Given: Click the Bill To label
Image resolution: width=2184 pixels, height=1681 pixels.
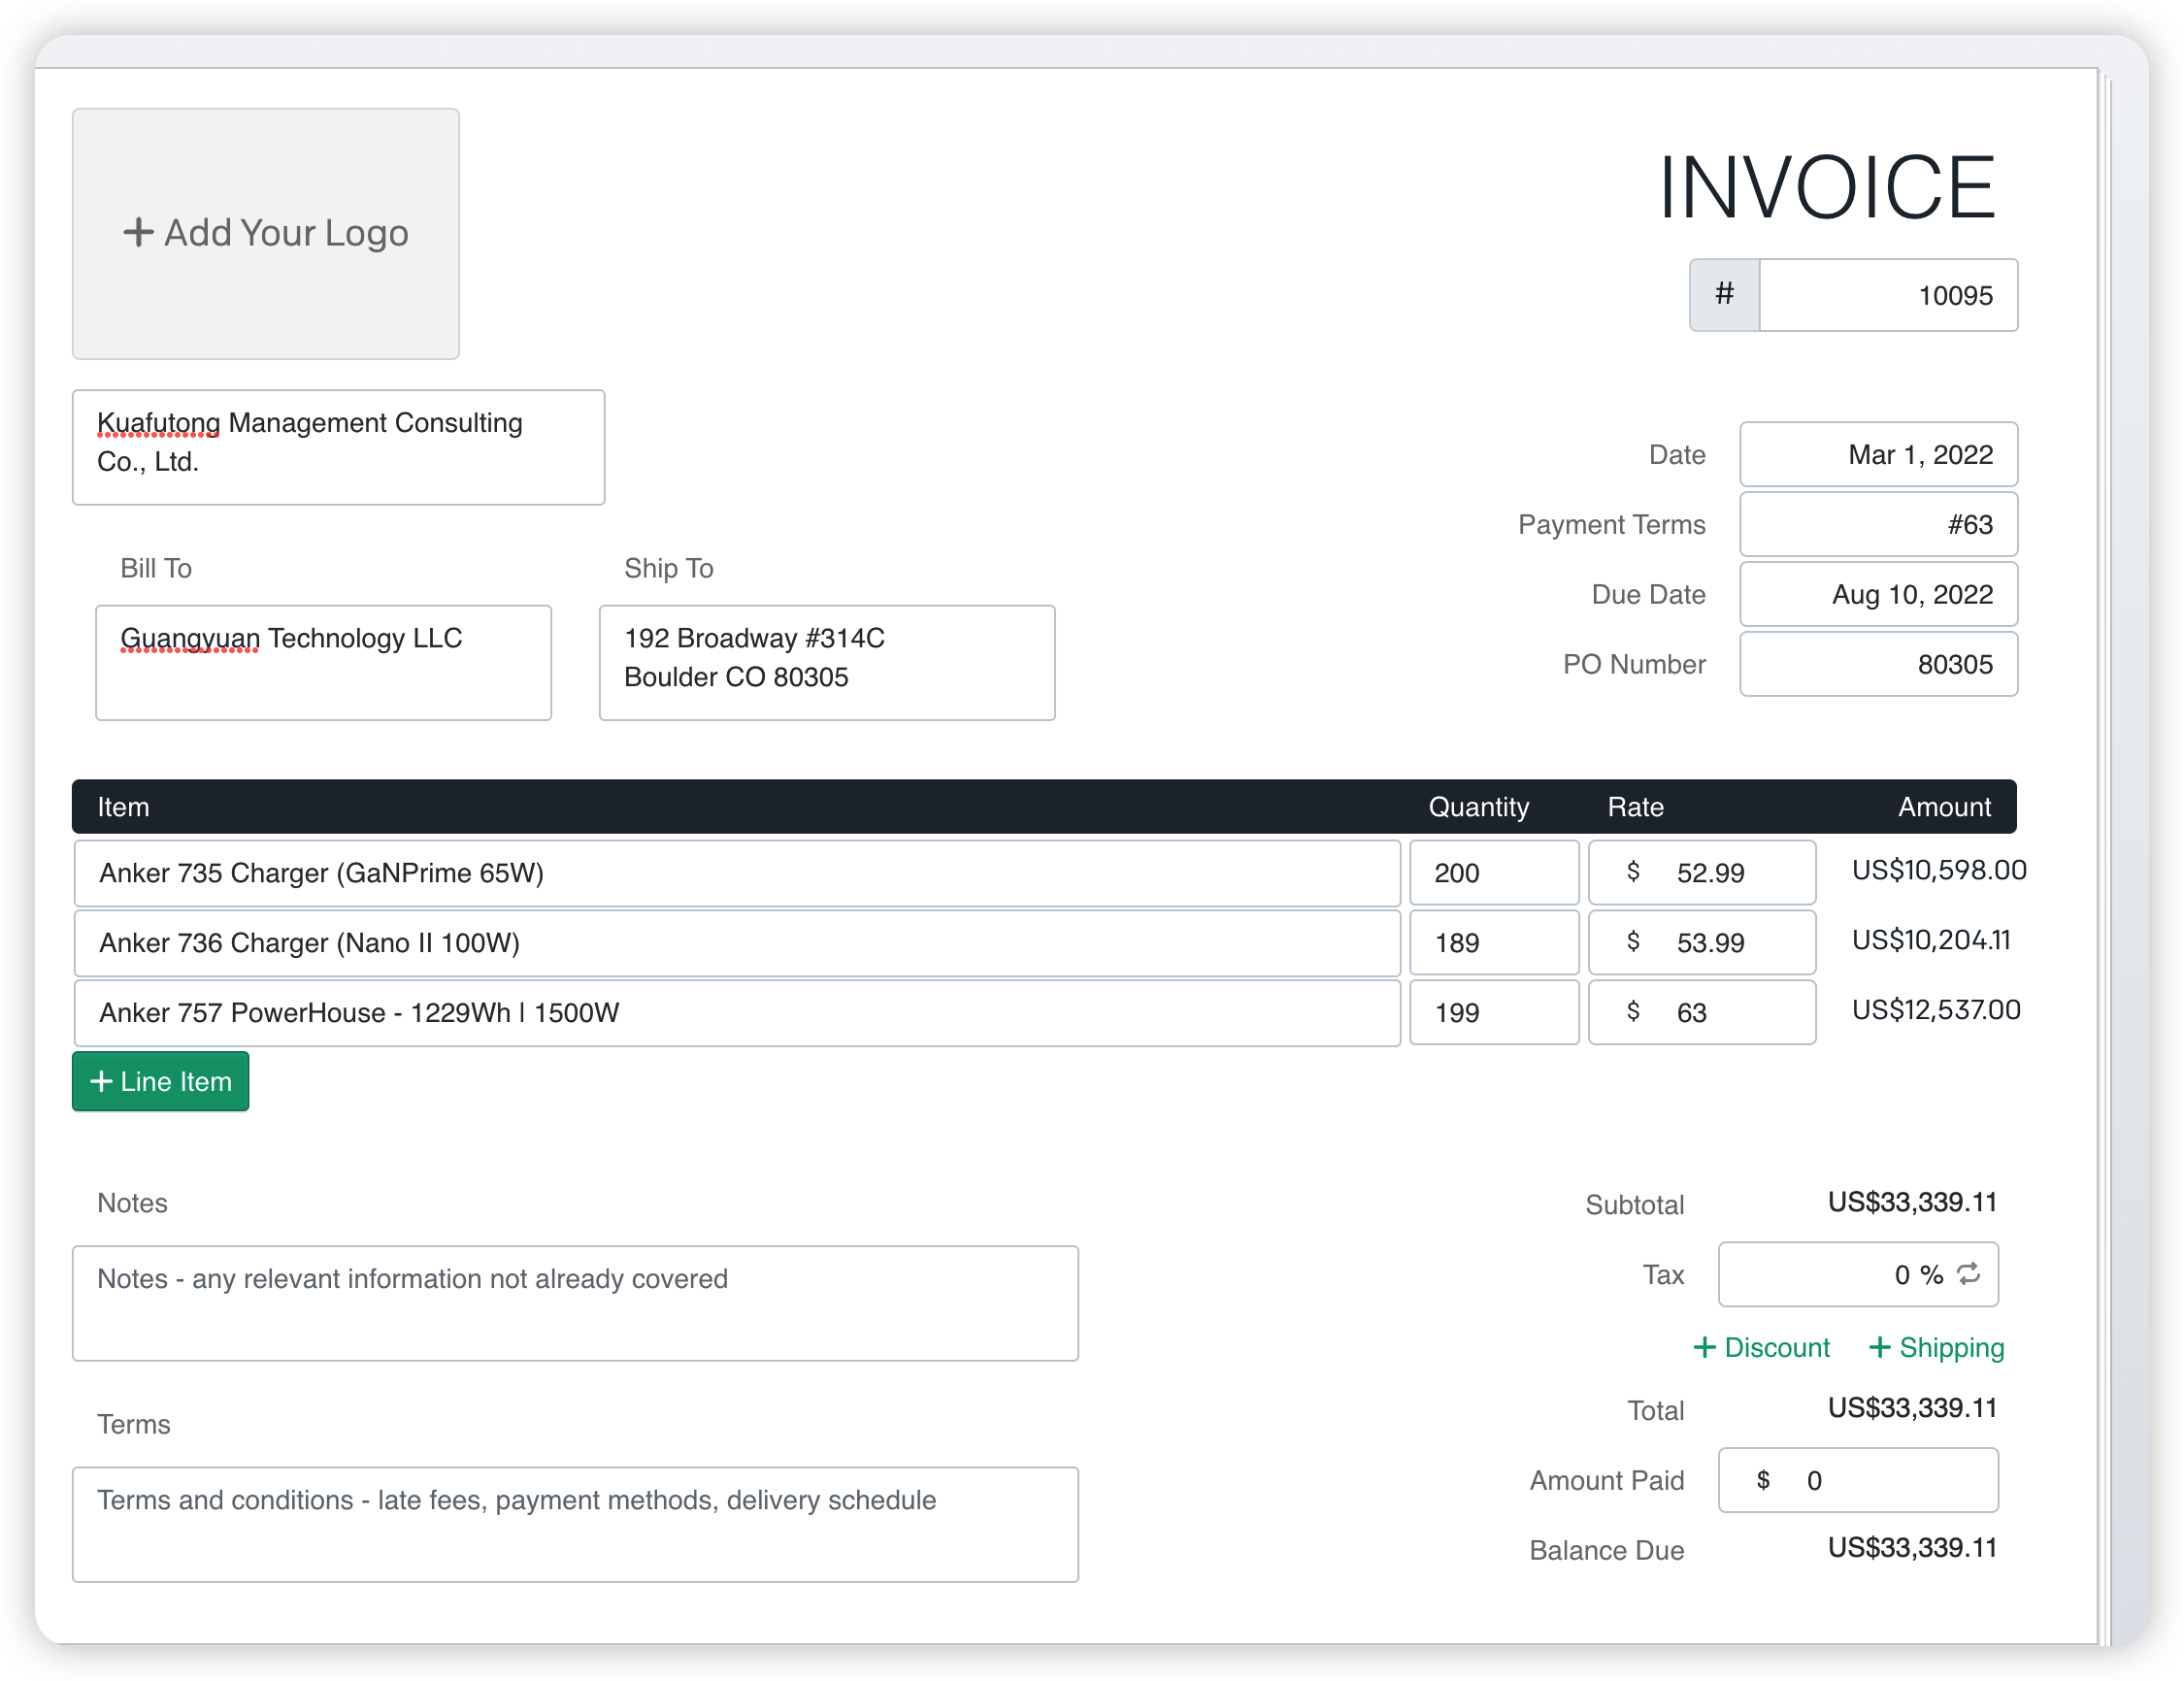Looking at the screenshot, I should tap(156, 568).
